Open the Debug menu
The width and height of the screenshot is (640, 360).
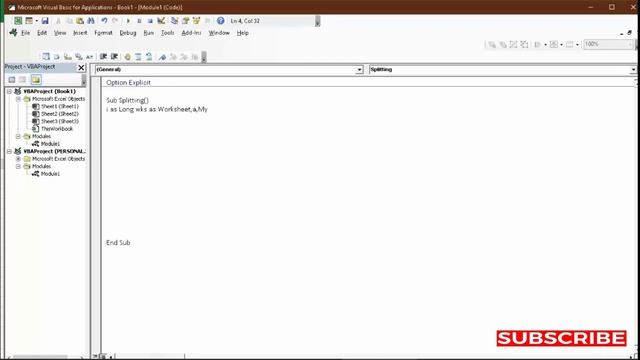128,33
